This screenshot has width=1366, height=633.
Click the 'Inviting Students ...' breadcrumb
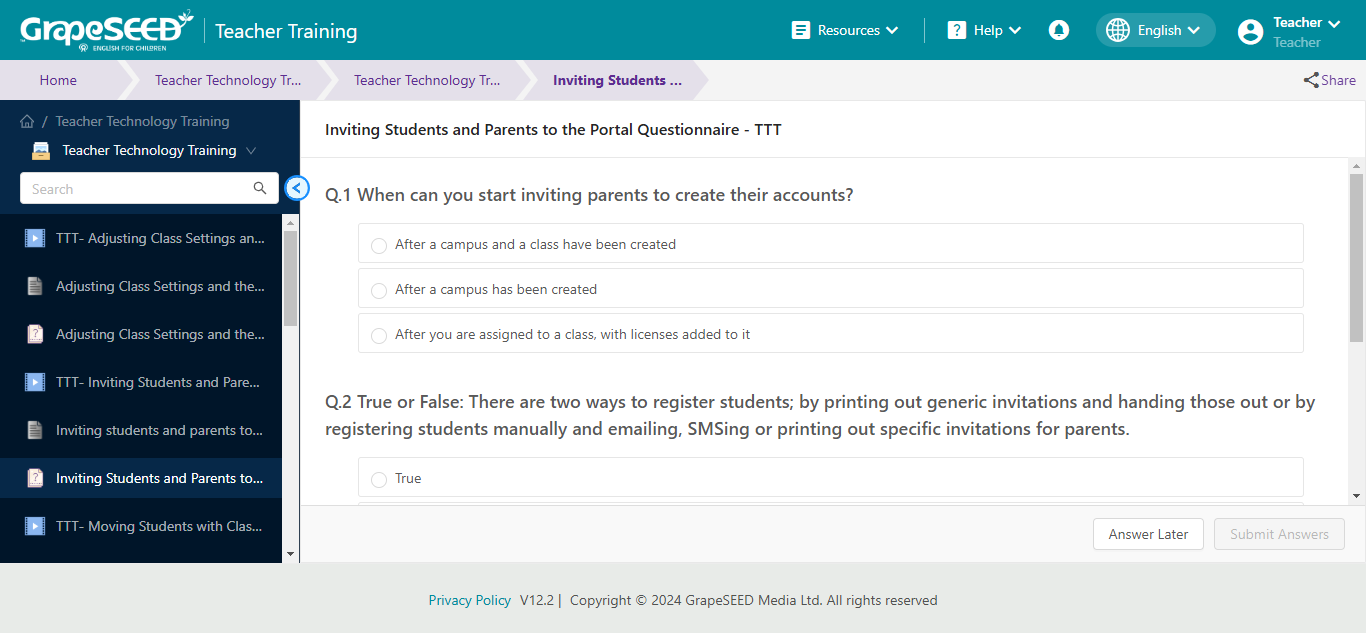pos(617,80)
